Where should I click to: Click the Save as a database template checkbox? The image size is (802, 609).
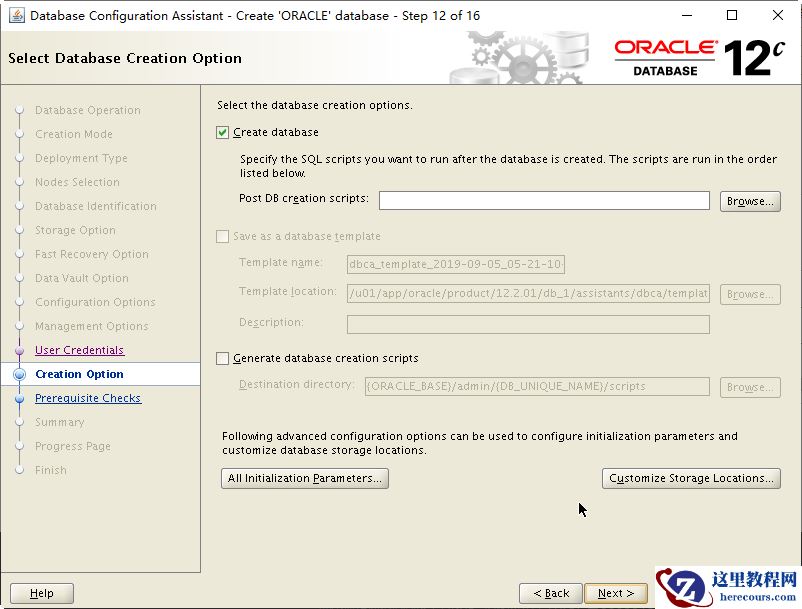(x=222, y=236)
